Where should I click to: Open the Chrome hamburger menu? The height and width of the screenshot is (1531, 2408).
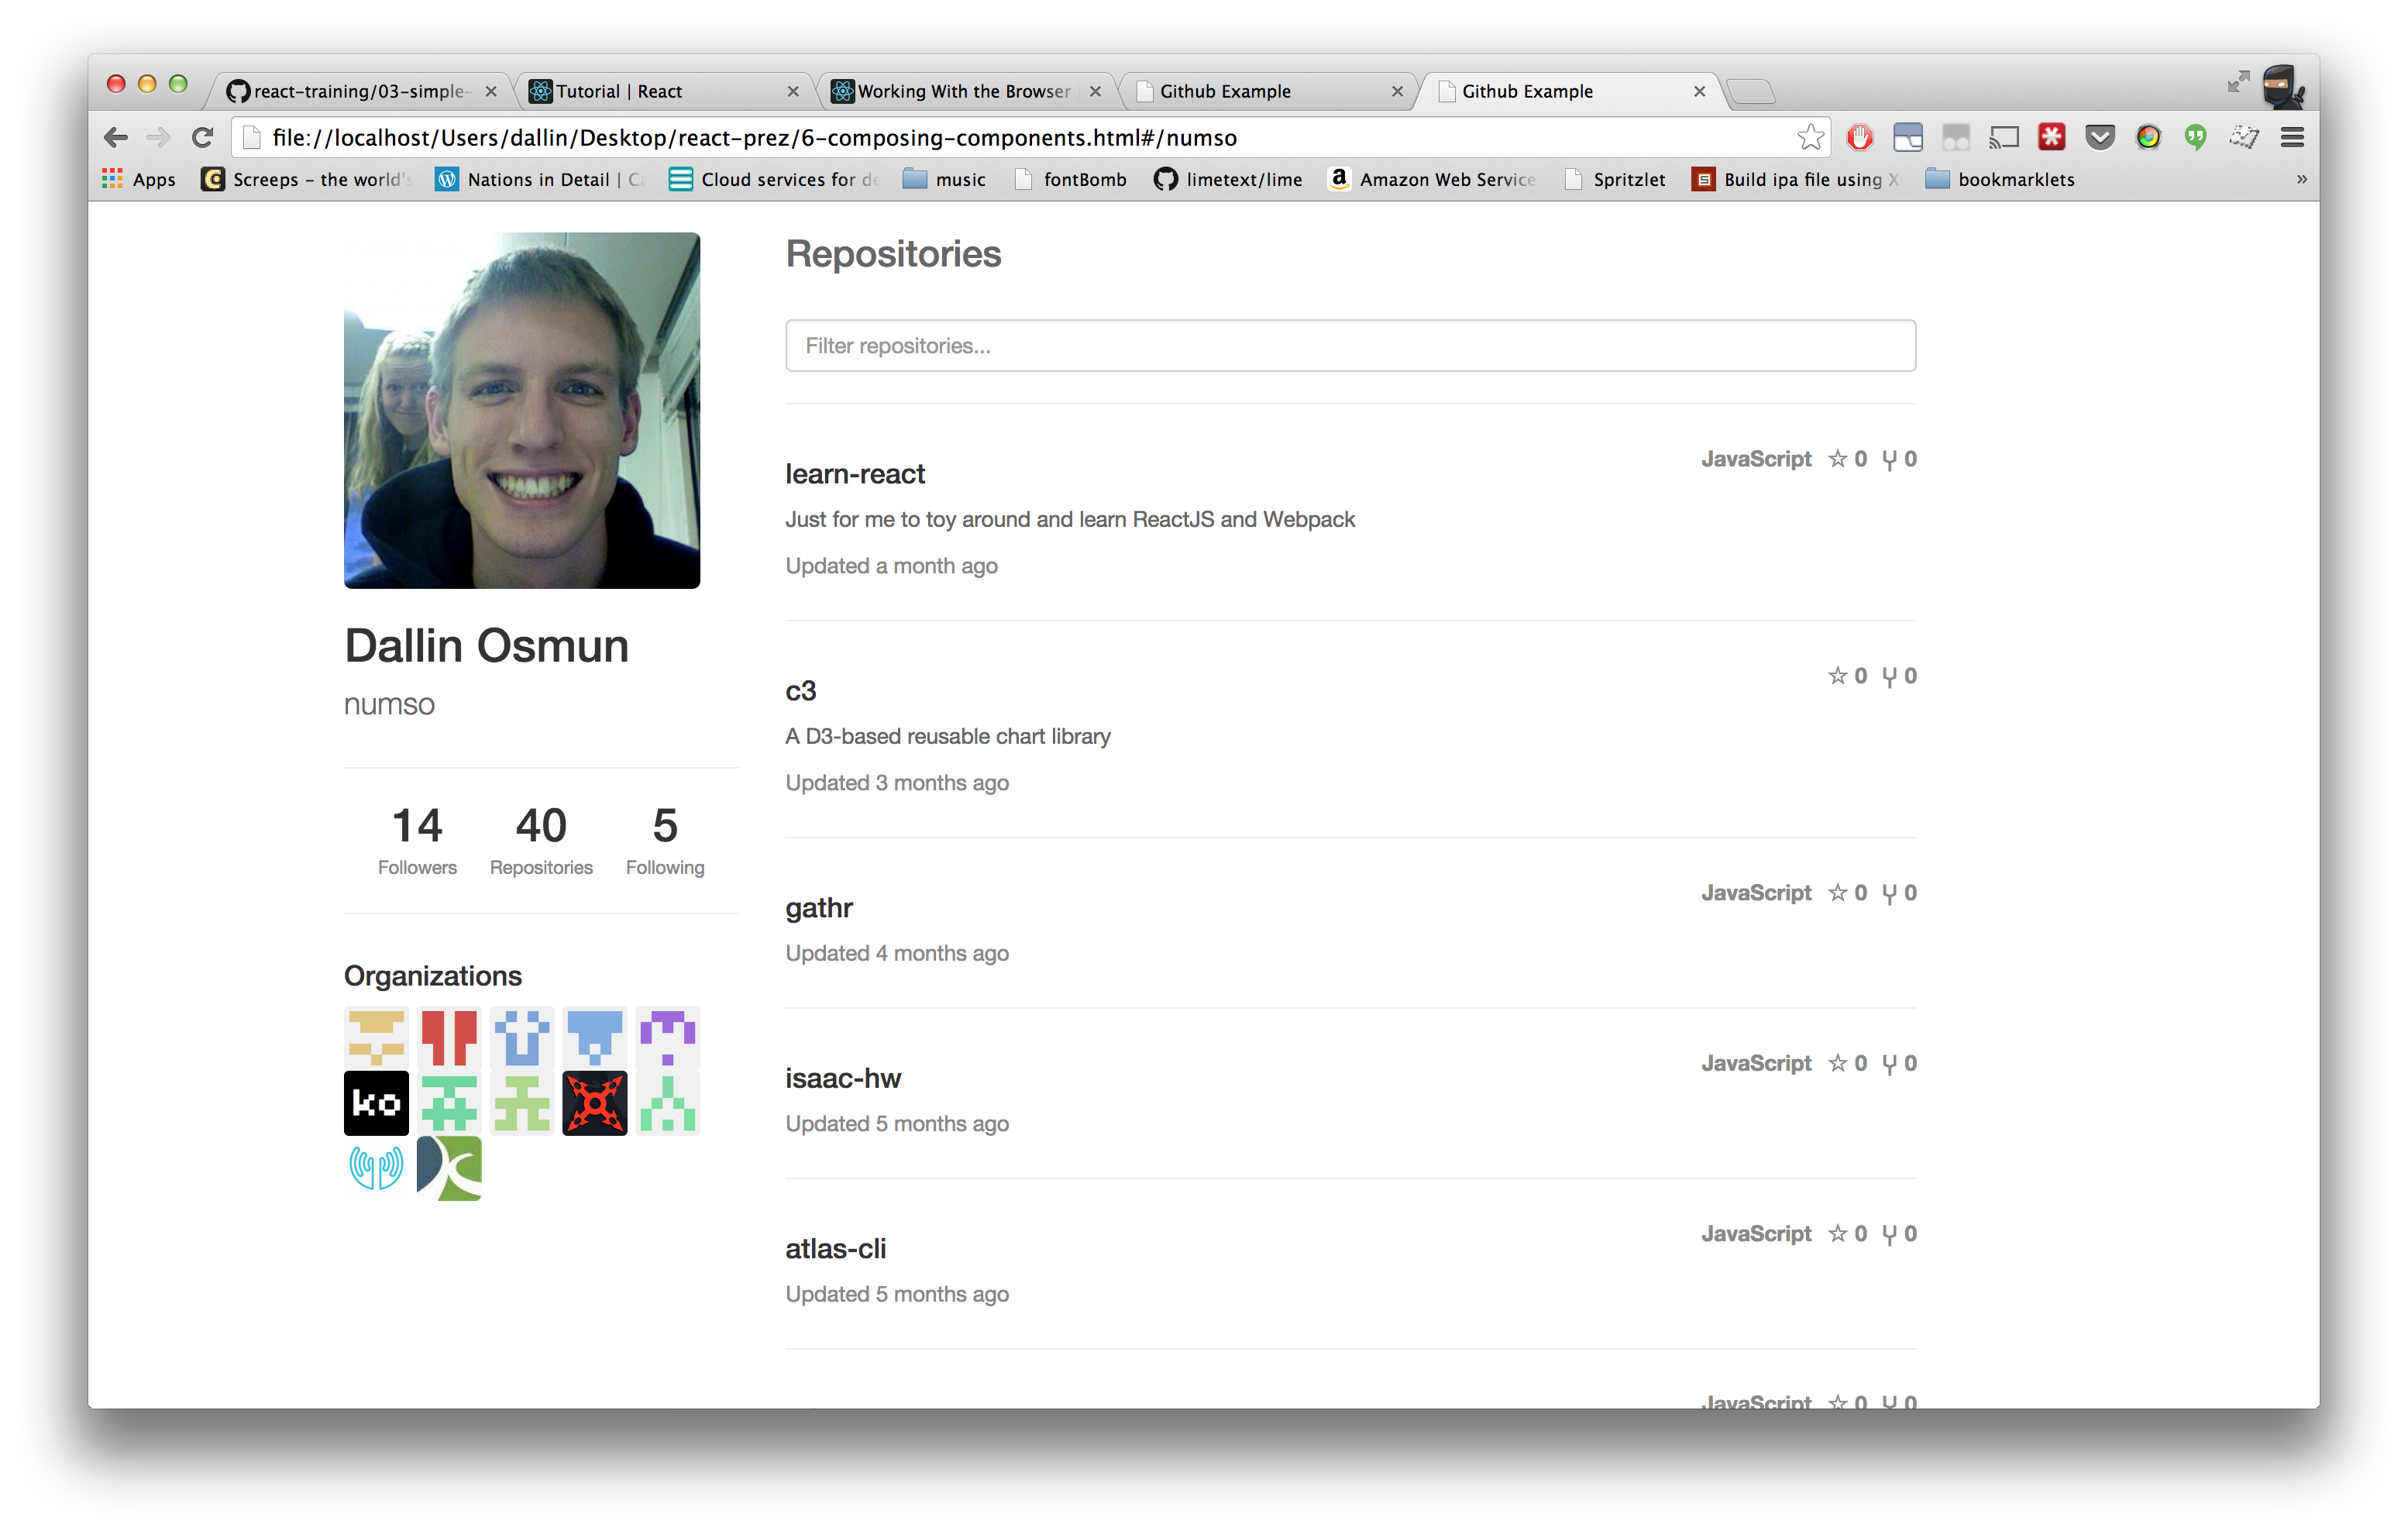[2292, 137]
